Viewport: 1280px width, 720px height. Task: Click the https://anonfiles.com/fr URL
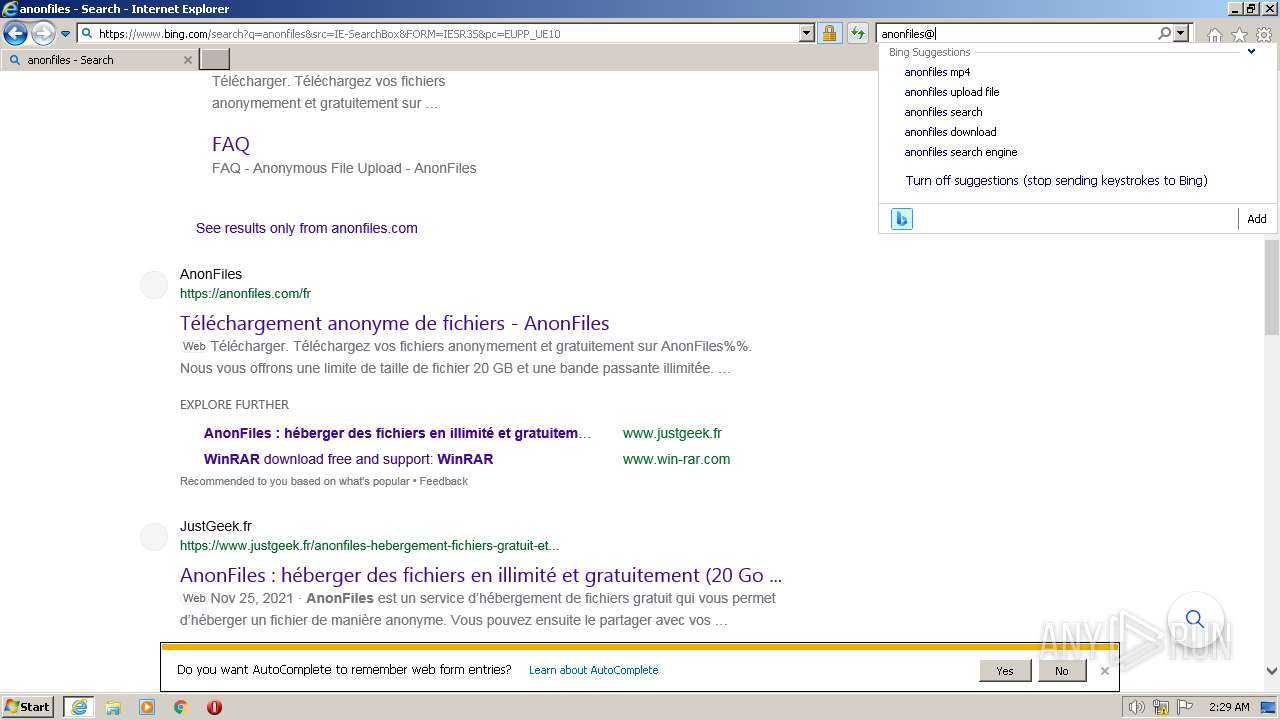coord(245,293)
